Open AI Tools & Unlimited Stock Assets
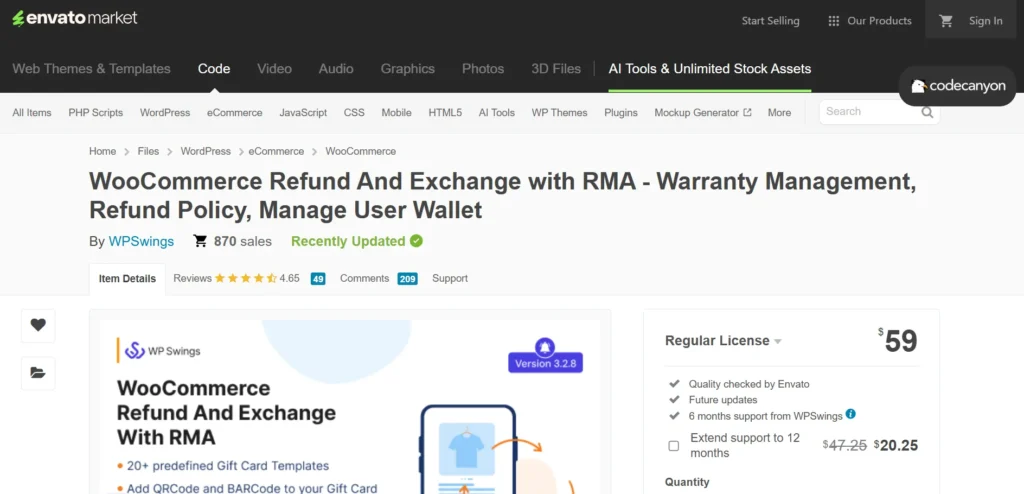The image size is (1024, 494). tap(710, 69)
